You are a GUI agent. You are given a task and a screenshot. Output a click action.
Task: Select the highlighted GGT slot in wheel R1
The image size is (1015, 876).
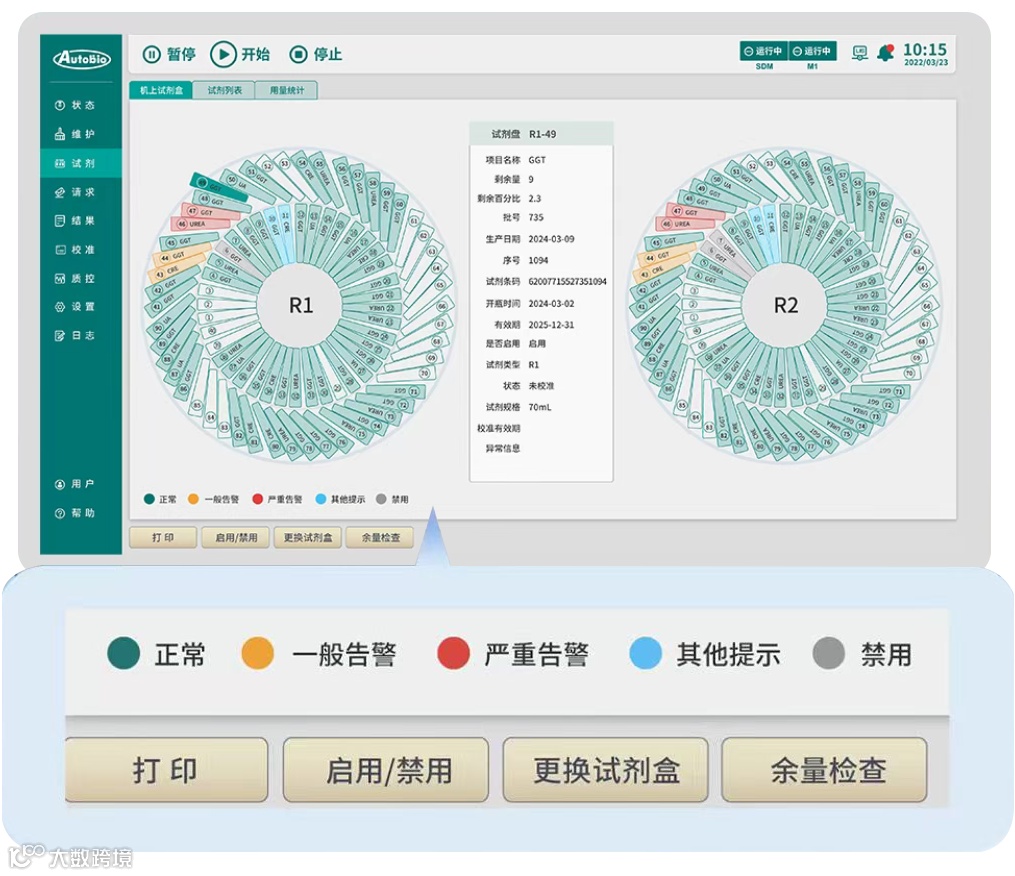click(217, 187)
